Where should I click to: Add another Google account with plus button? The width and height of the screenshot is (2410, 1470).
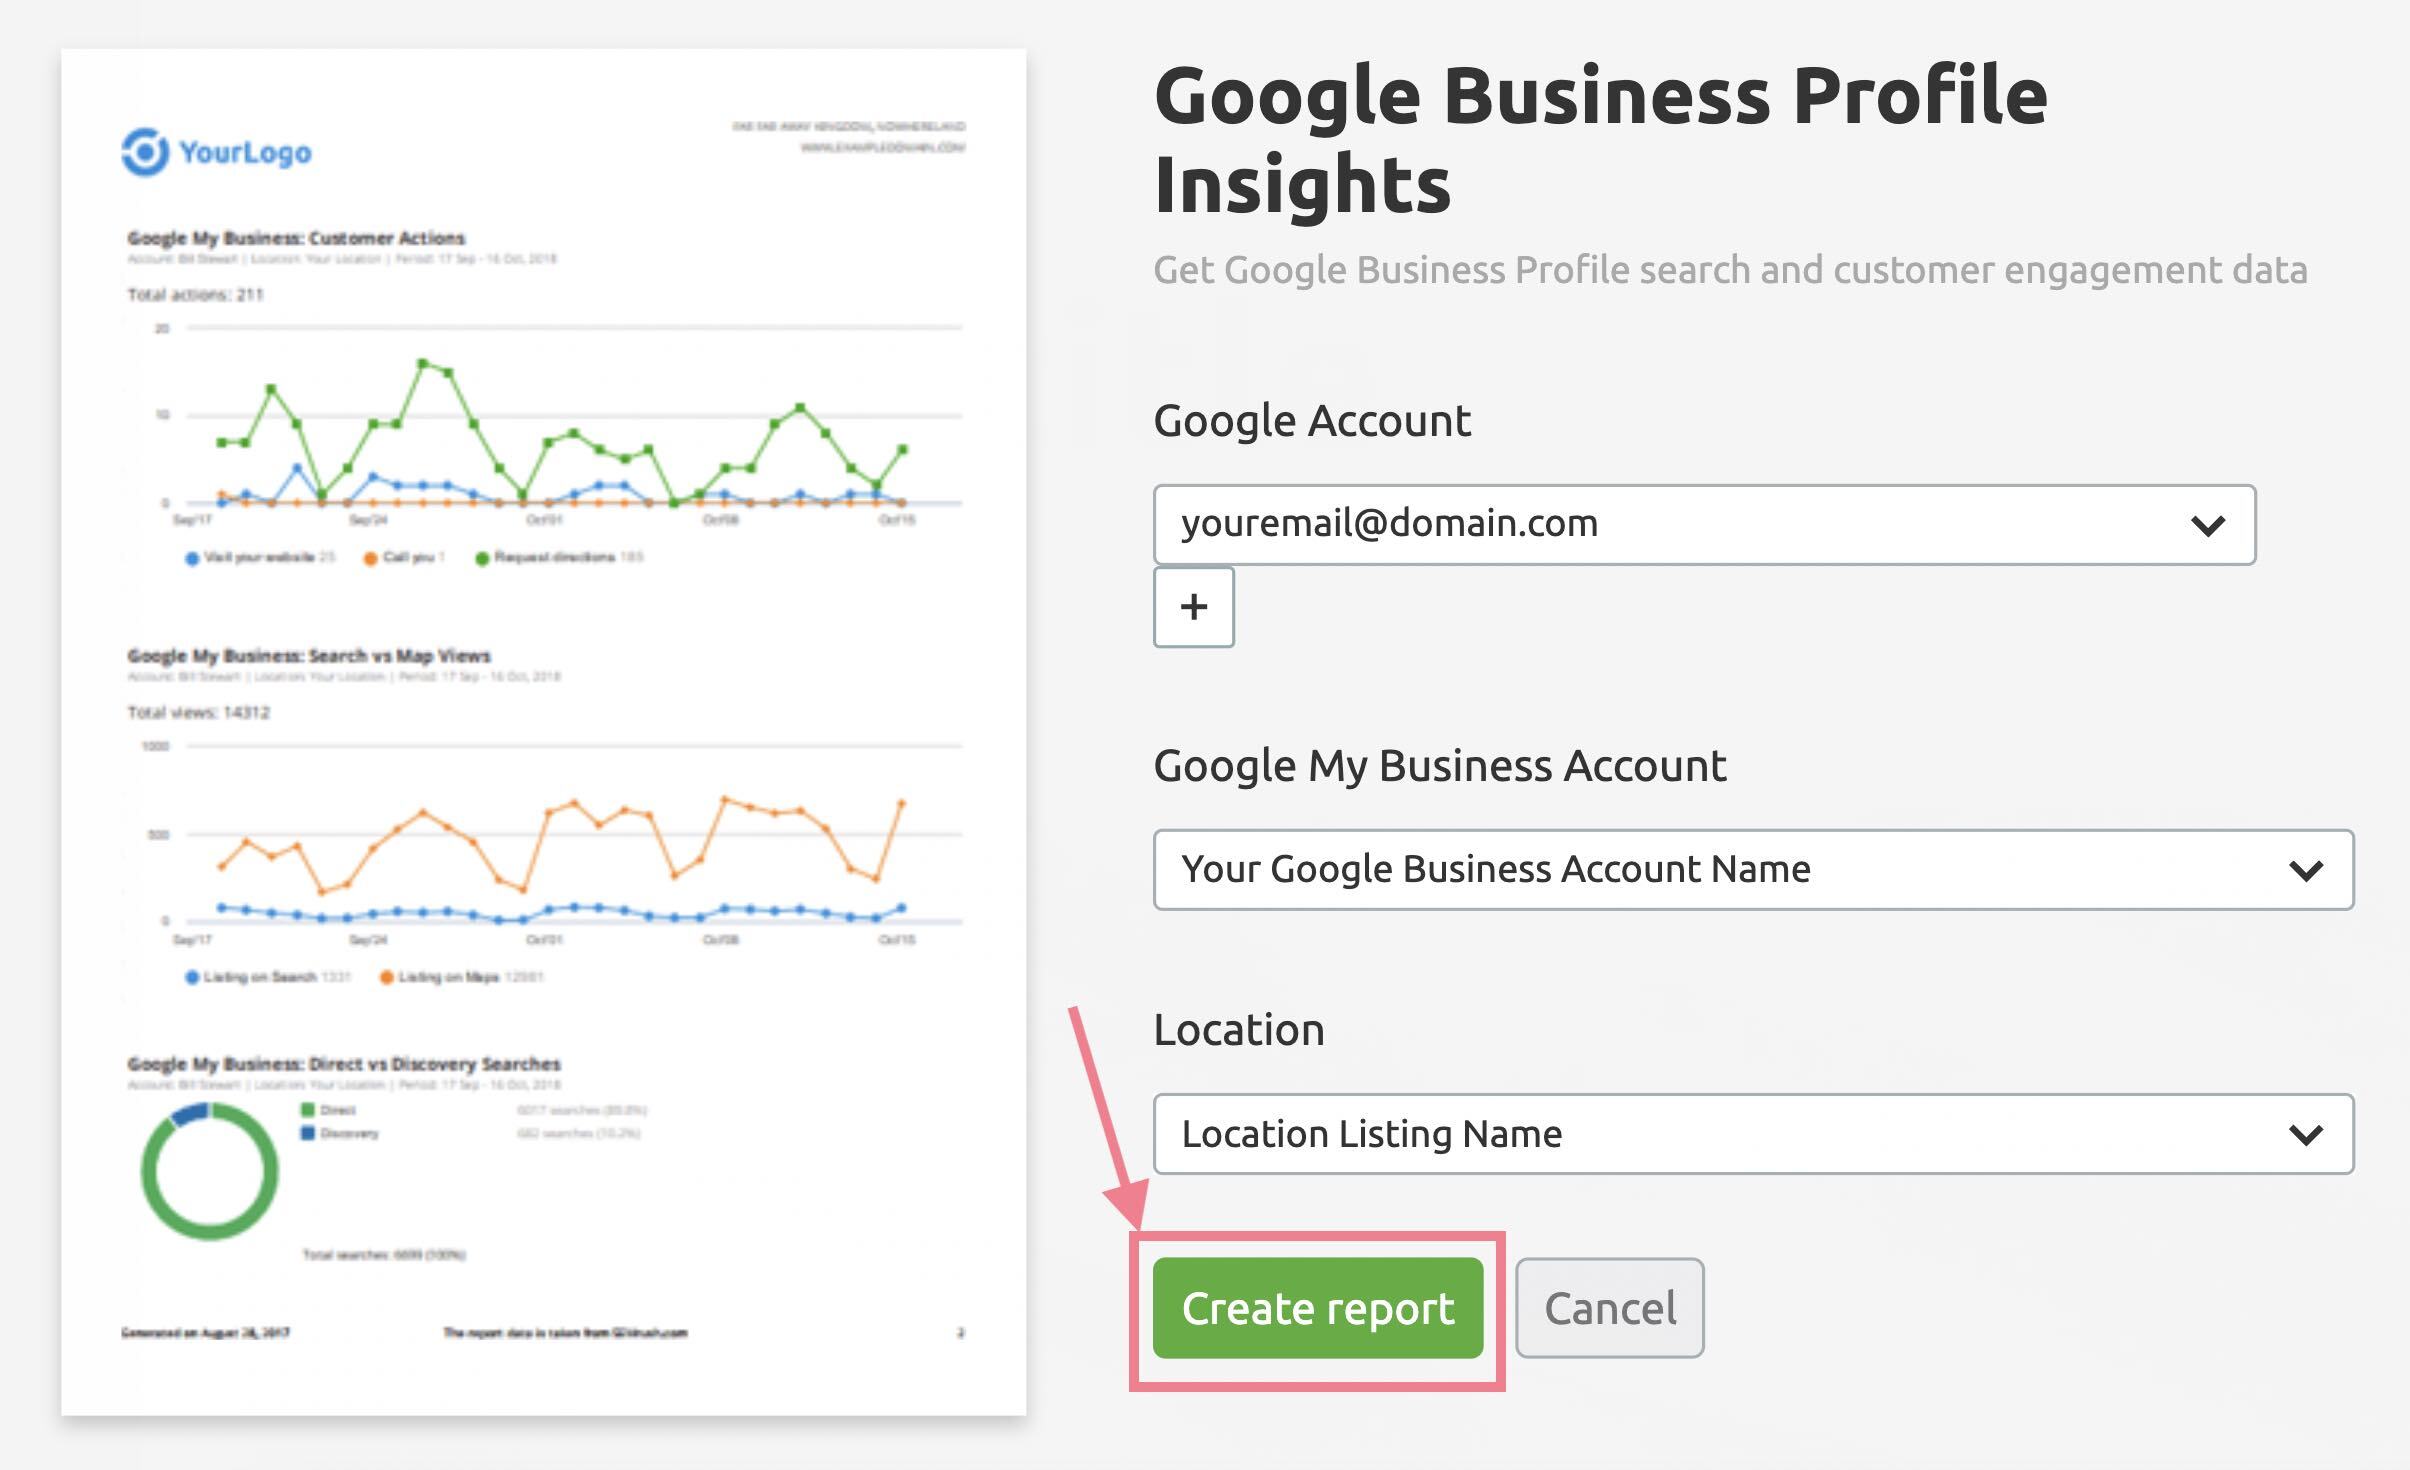click(x=1194, y=607)
